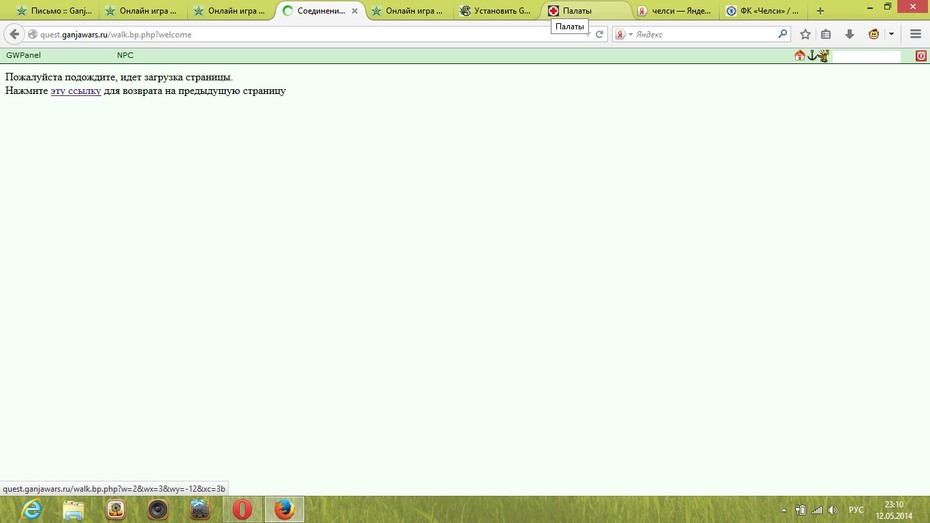Click the battery power tray icon
This screenshot has height=523, width=930.
[x=801, y=510]
